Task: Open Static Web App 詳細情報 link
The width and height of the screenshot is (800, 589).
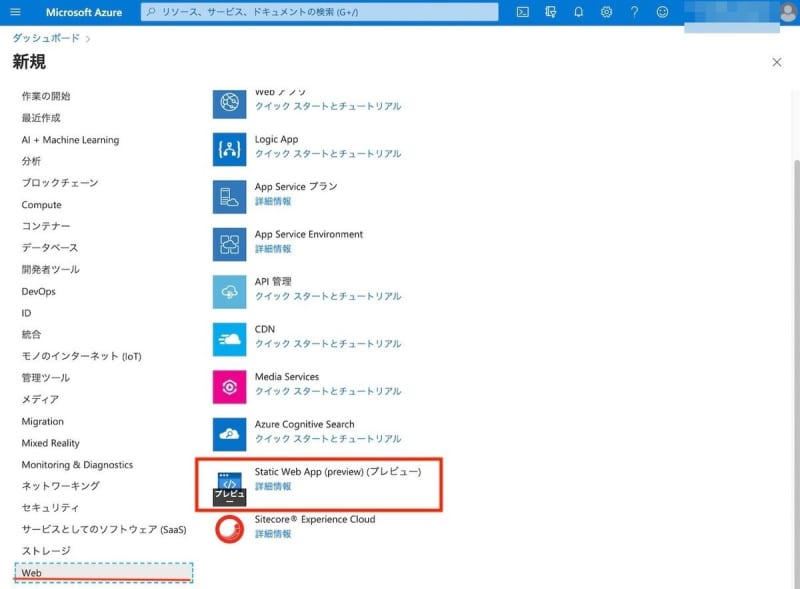Action: 273,486
